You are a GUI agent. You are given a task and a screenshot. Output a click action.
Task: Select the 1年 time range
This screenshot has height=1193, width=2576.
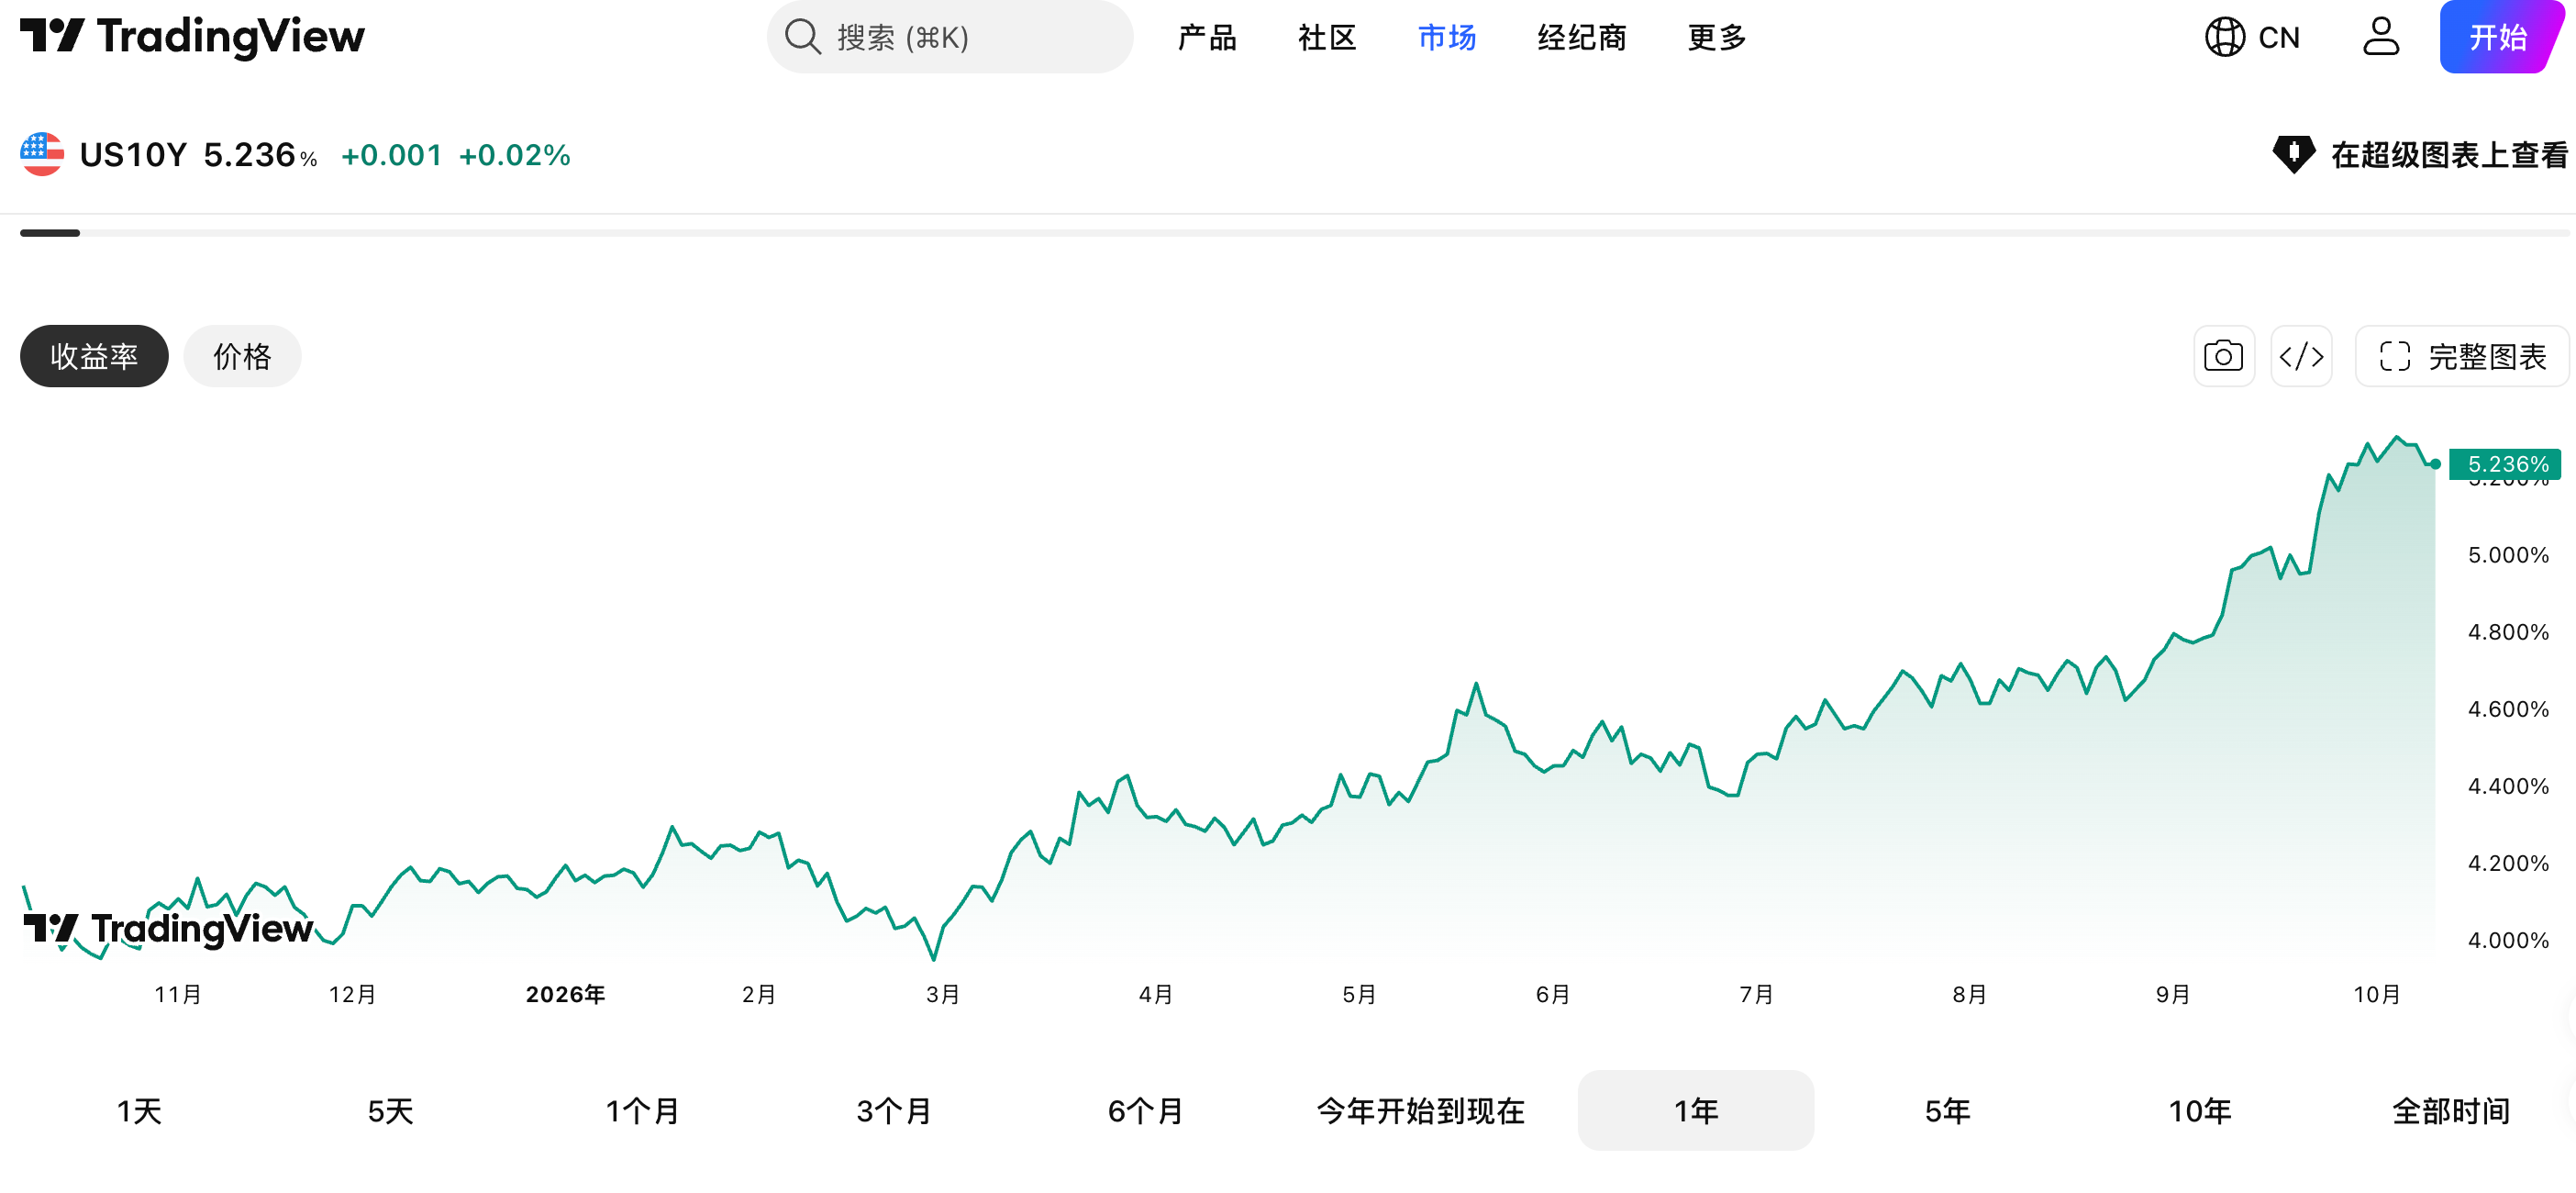[x=1696, y=1110]
